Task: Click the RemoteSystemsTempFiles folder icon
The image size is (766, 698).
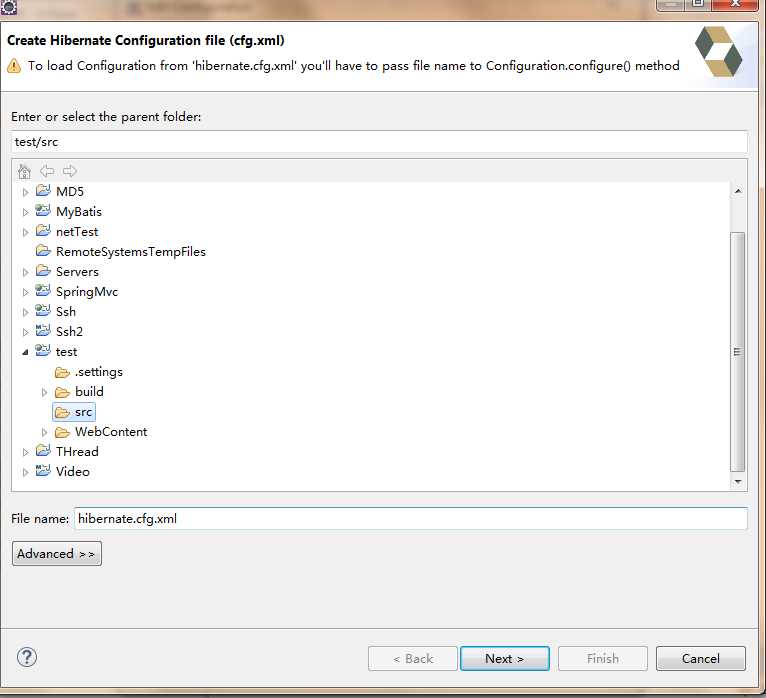Action: [x=43, y=251]
